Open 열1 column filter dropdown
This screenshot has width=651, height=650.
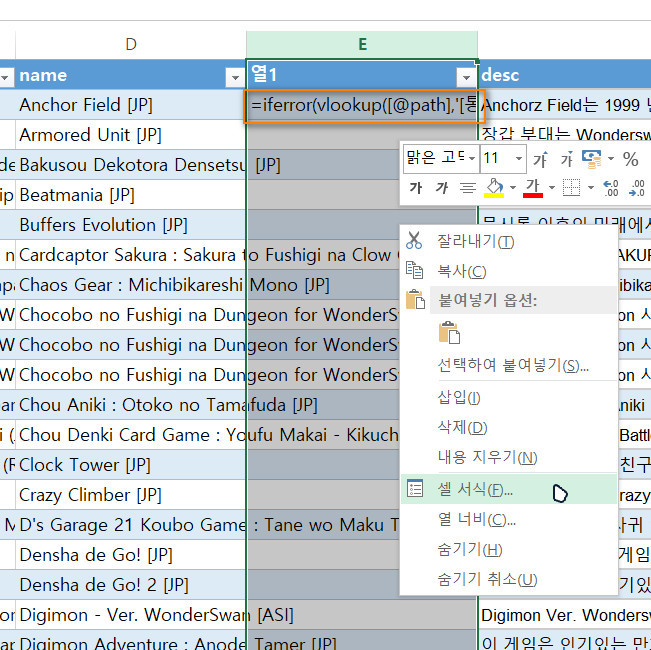[x=466, y=77]
